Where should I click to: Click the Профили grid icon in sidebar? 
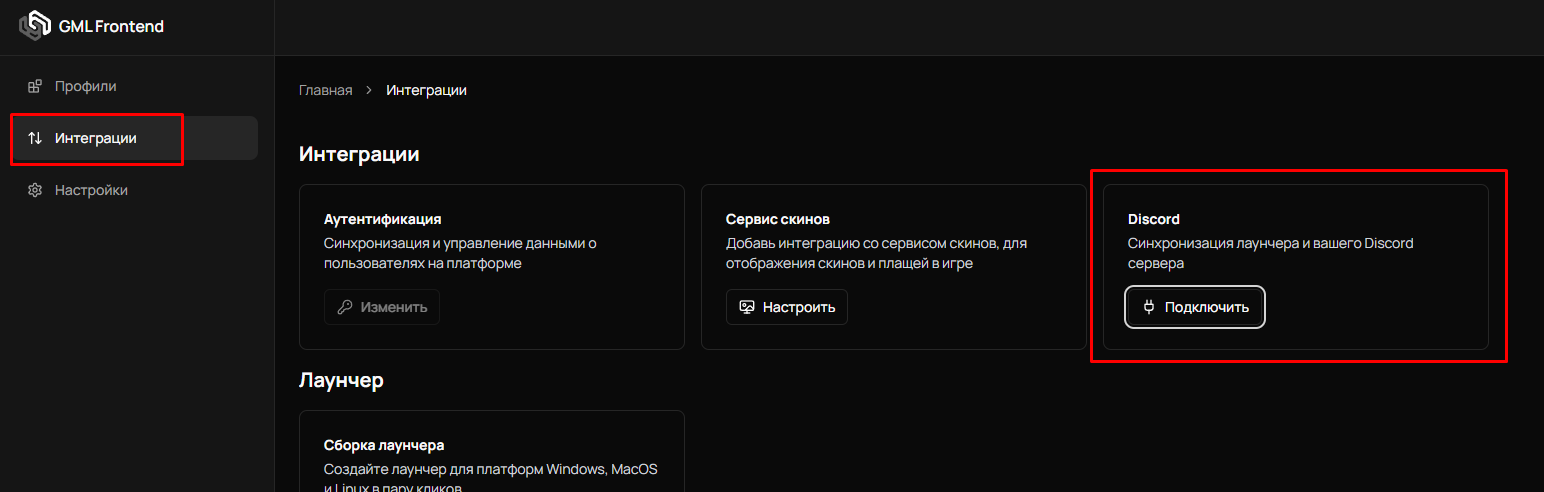point(35,87)
